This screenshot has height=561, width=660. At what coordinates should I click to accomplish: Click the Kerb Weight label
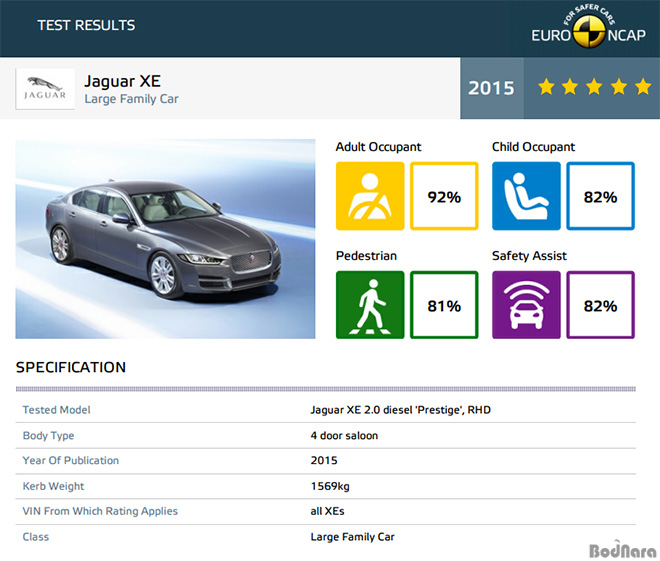tap(53, 486)
